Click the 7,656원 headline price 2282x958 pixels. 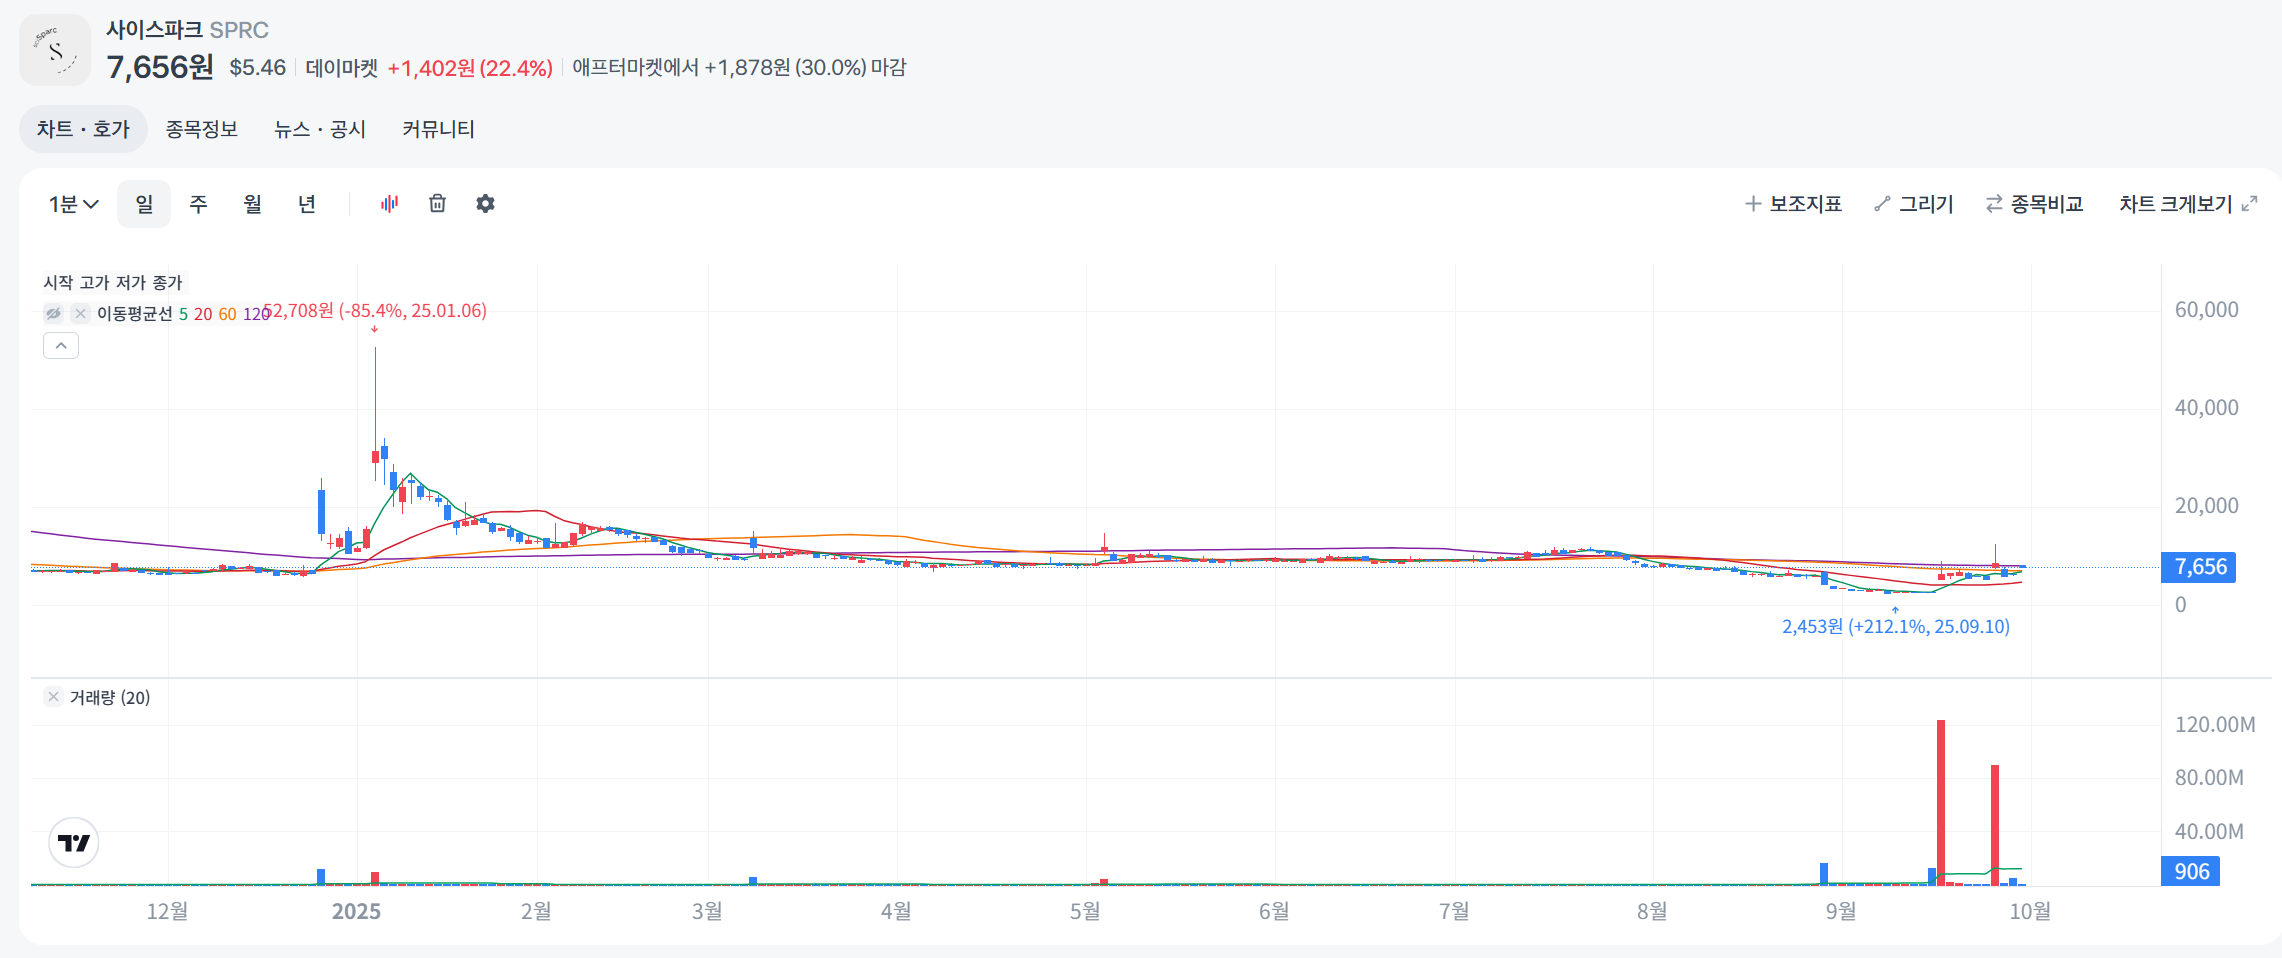[x=160, y=67]
